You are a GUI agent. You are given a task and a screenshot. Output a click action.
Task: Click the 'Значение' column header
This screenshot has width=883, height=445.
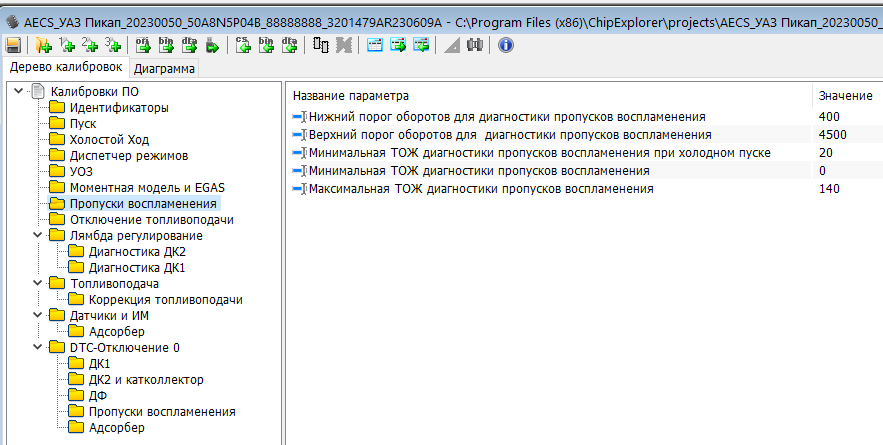(x=845, y=95)
